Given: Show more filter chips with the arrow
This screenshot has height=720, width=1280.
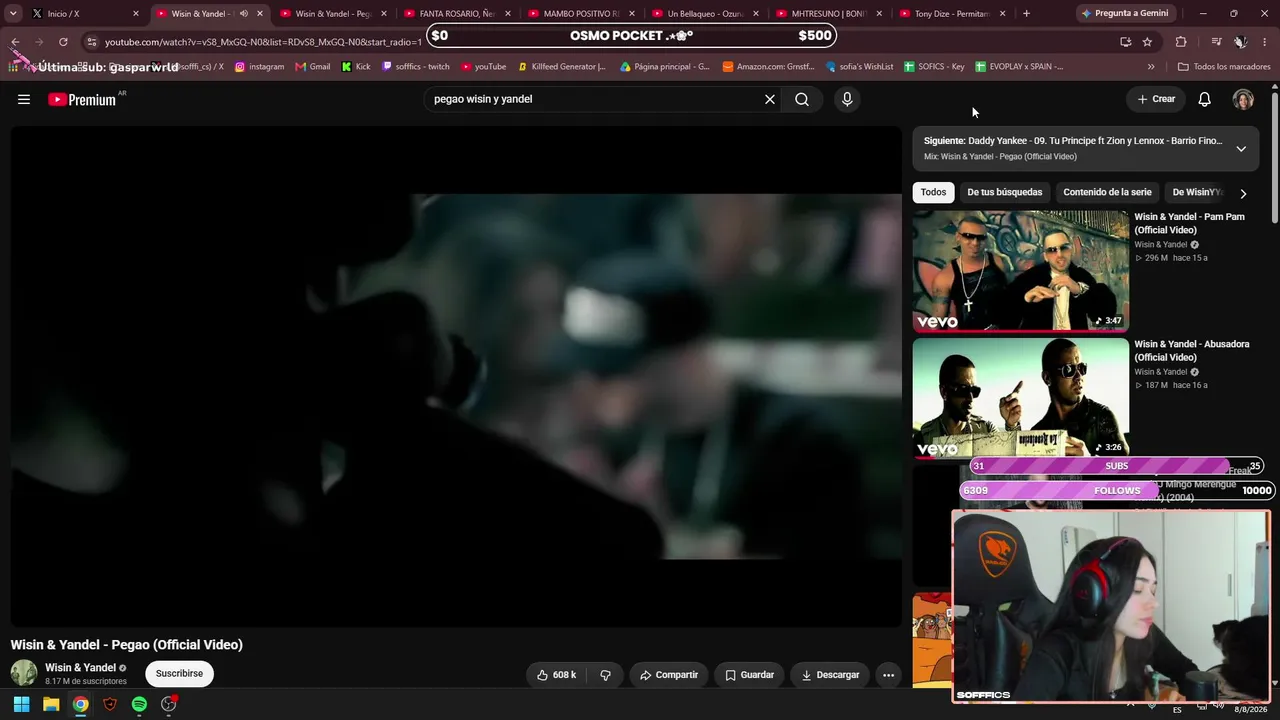Looking at the screenshot, I should pyautogui.click(x=1243, y=193).
